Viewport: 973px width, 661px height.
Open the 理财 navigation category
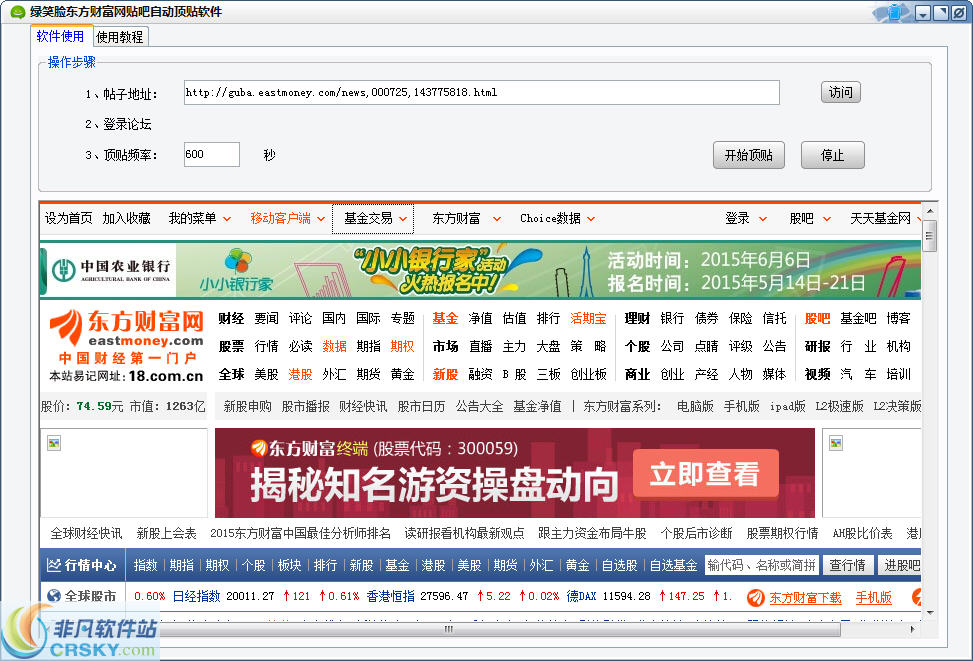click(637, 318)
